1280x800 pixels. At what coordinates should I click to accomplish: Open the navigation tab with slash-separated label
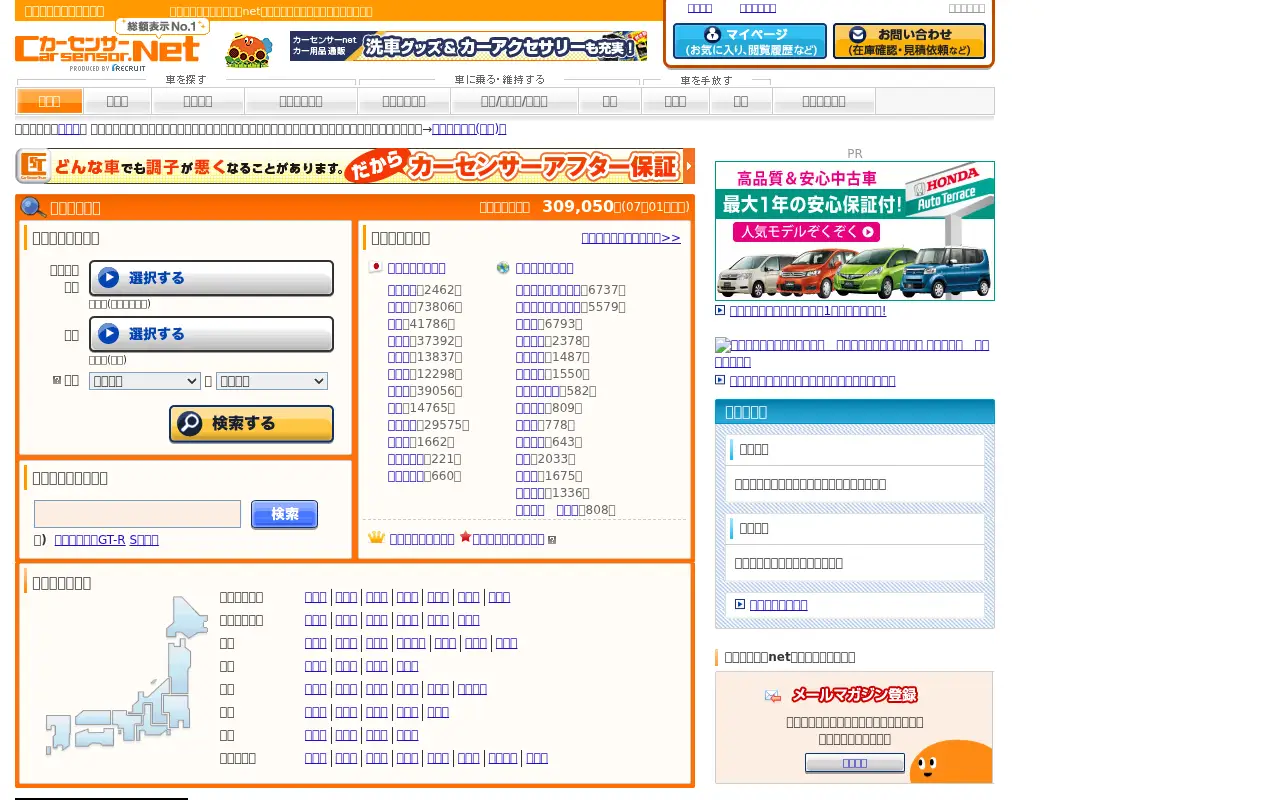click(514, 101)
